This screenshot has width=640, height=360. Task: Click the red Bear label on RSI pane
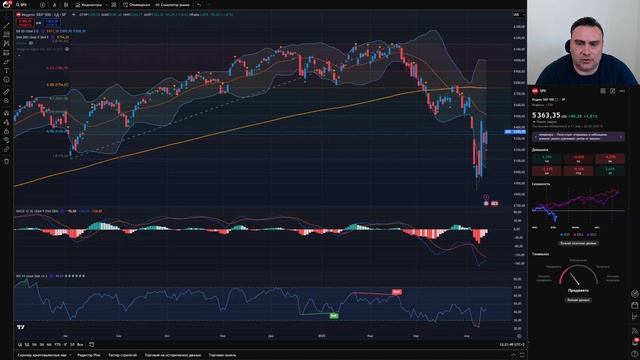(396, 292)
